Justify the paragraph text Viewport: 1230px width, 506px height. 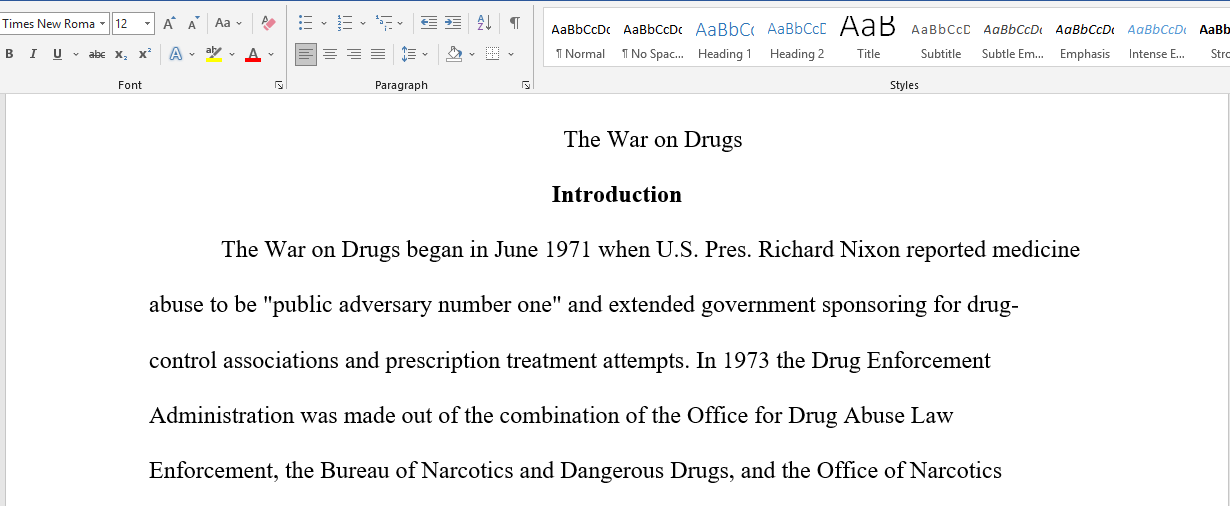[378, 54]
